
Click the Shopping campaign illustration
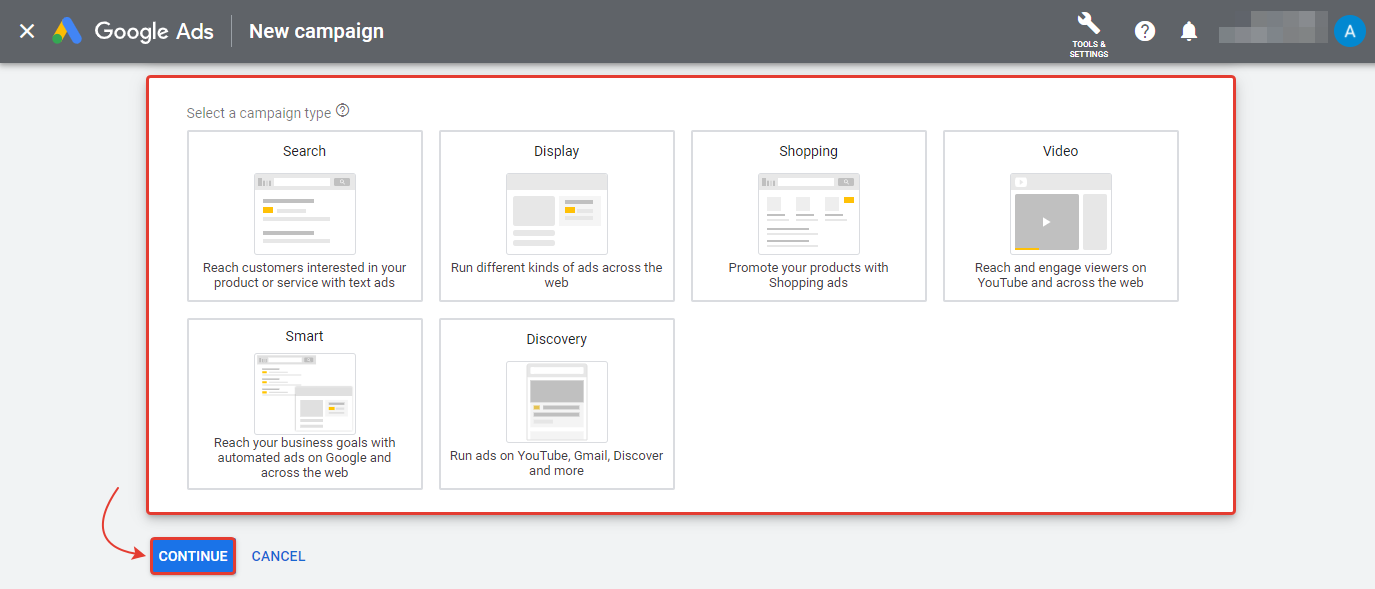coord(809,214)
